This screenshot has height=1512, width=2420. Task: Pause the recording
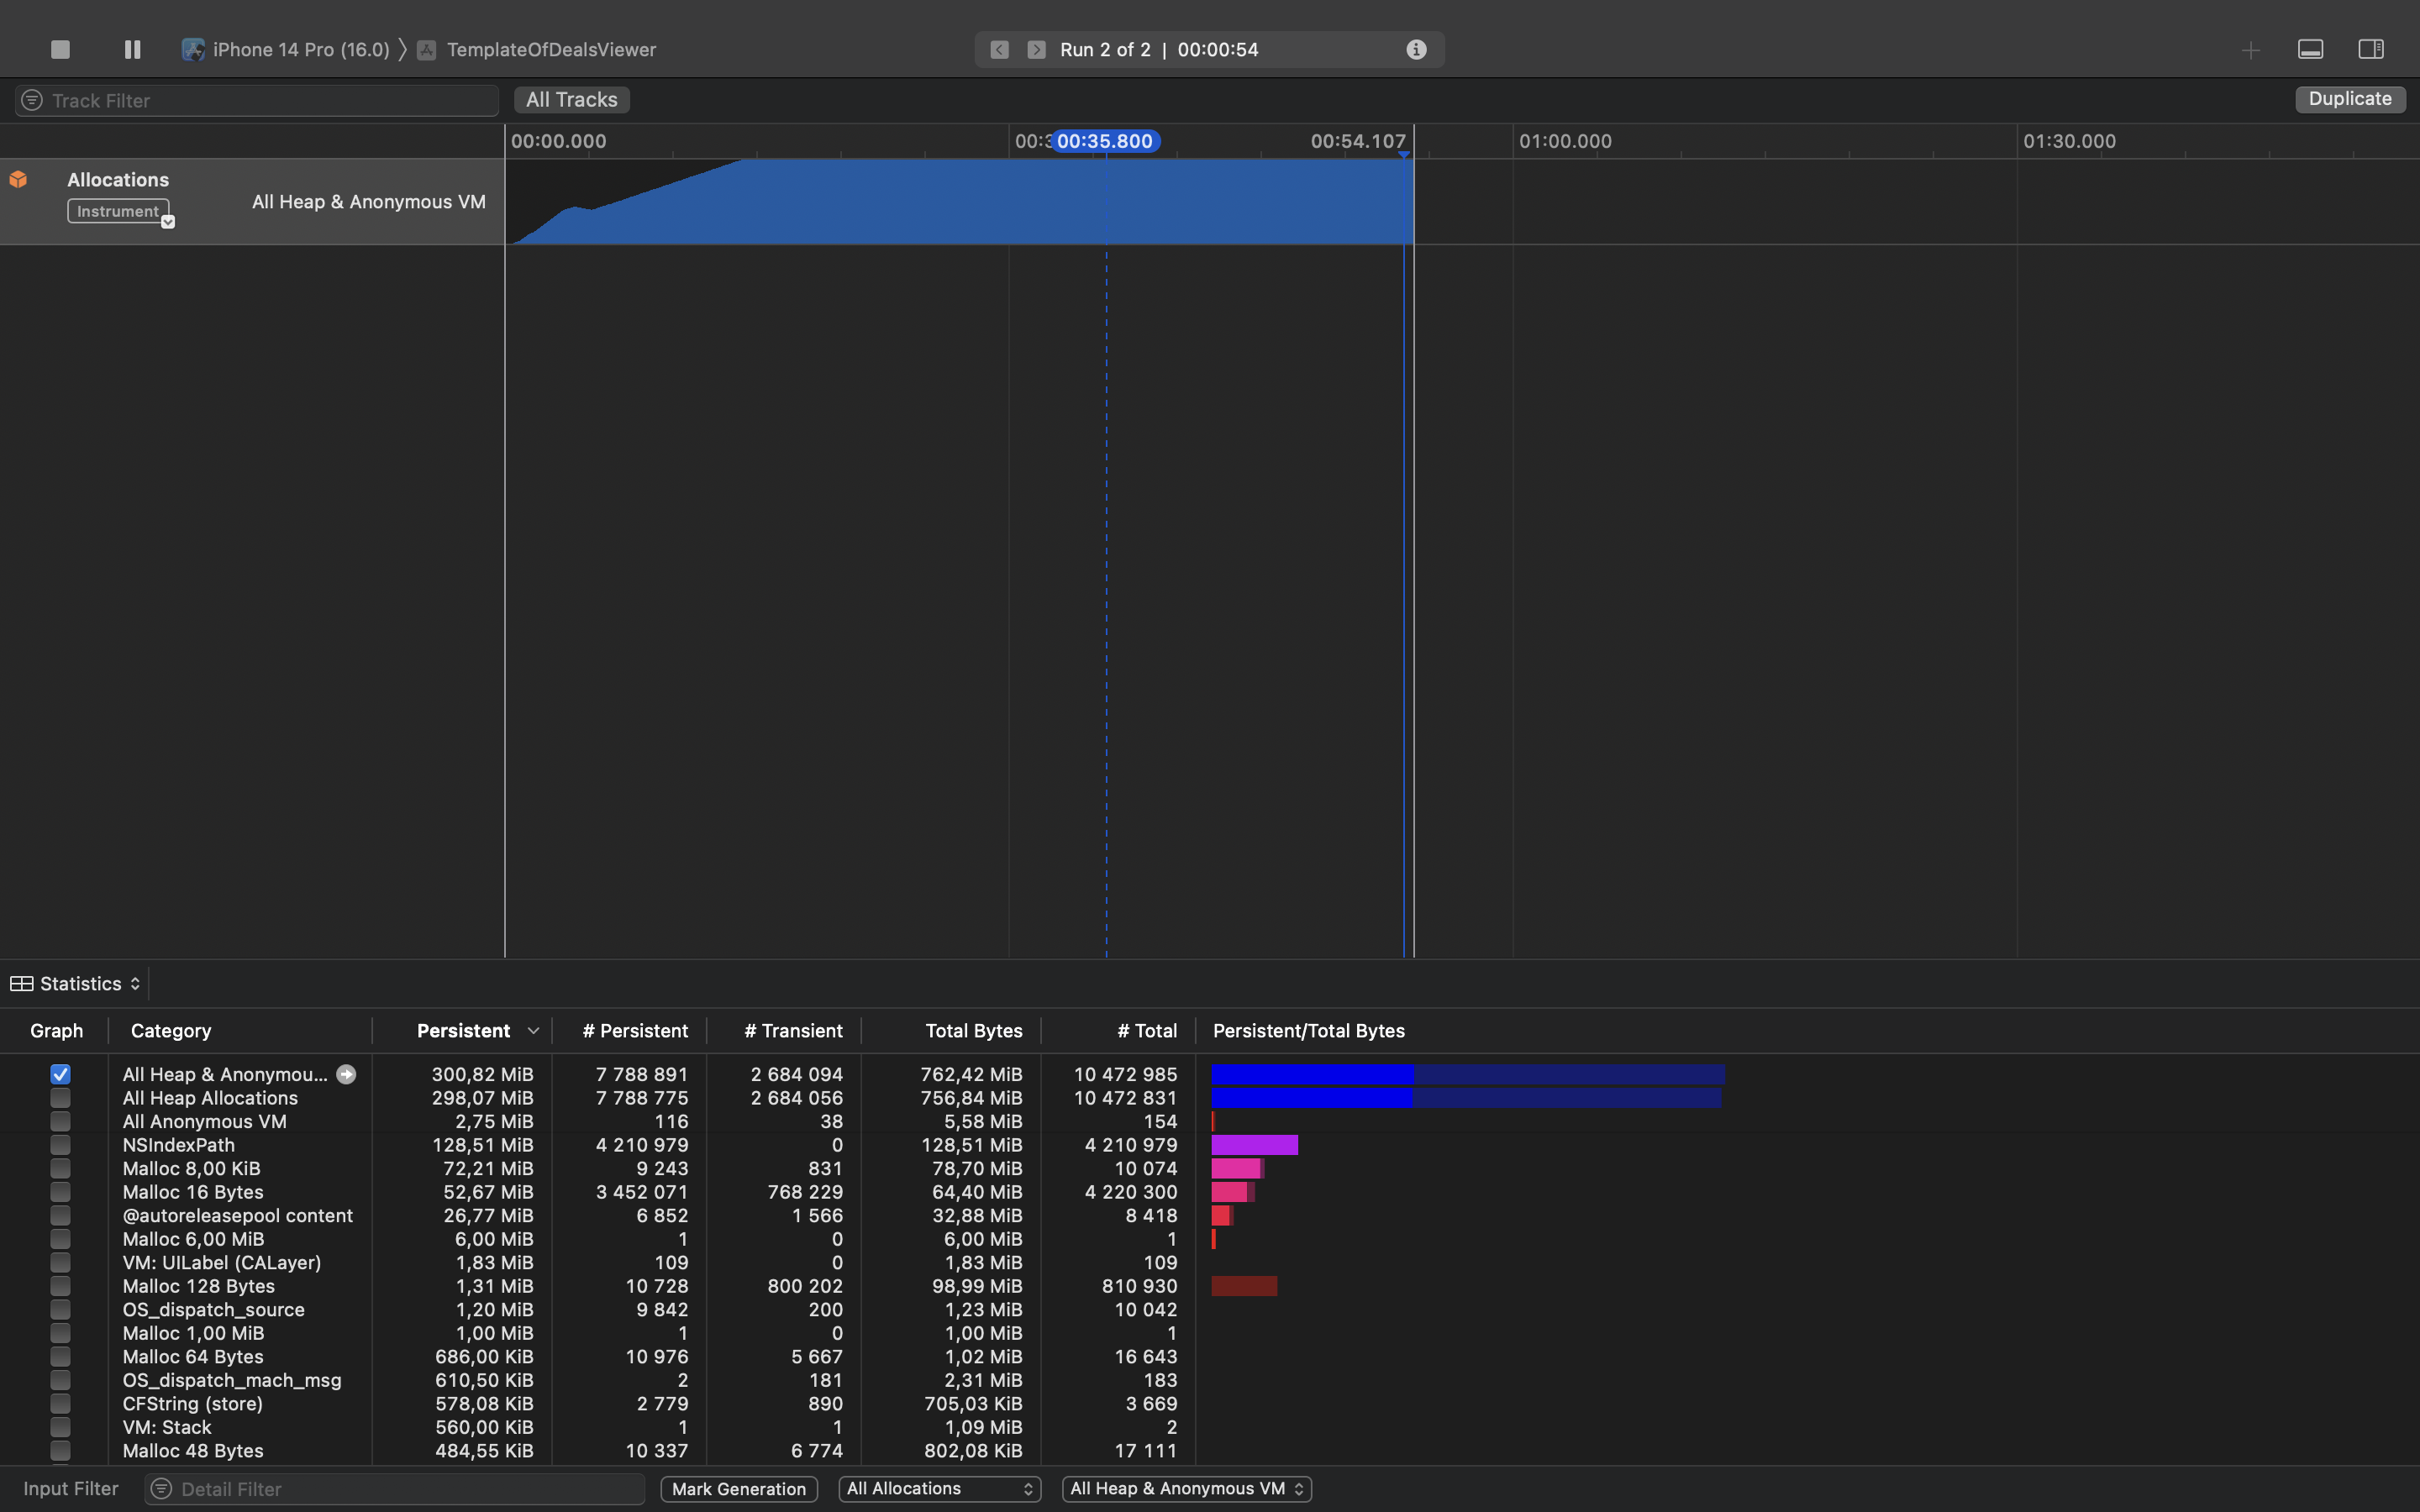point(132,49)
